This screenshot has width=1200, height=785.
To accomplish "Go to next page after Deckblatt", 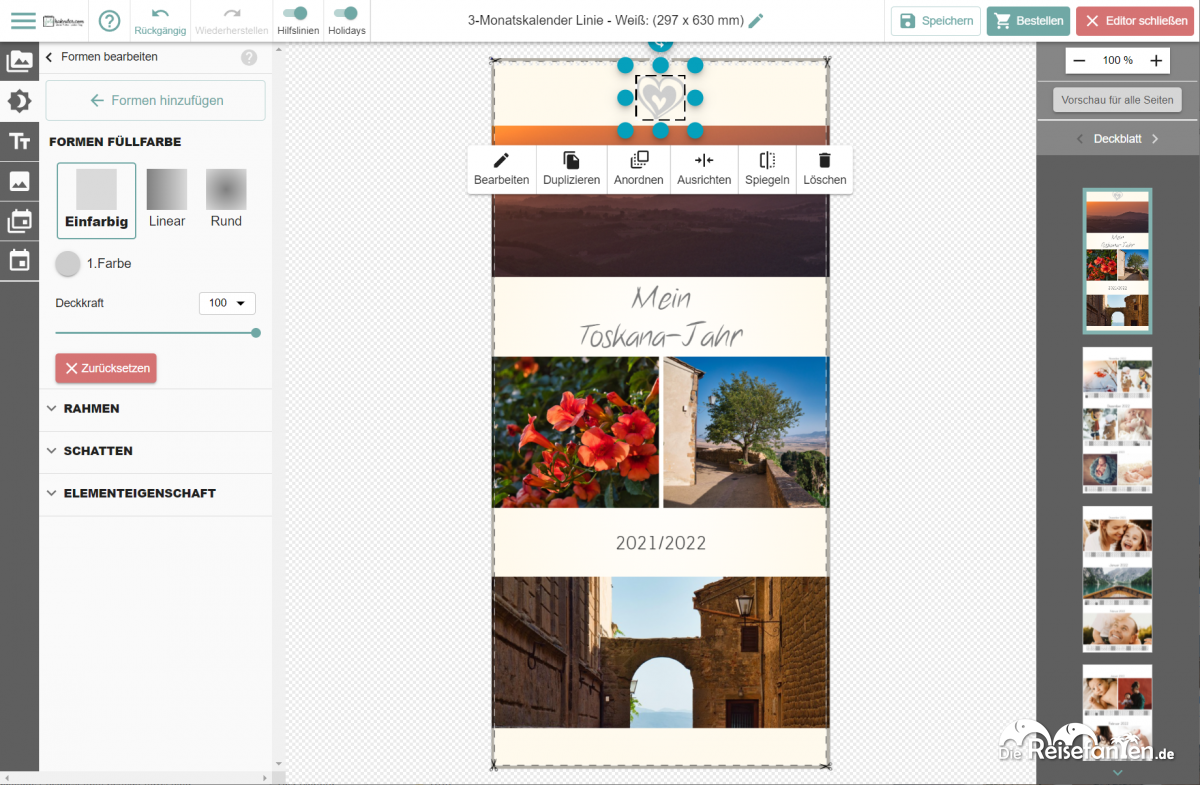I will click(1155, 139).
